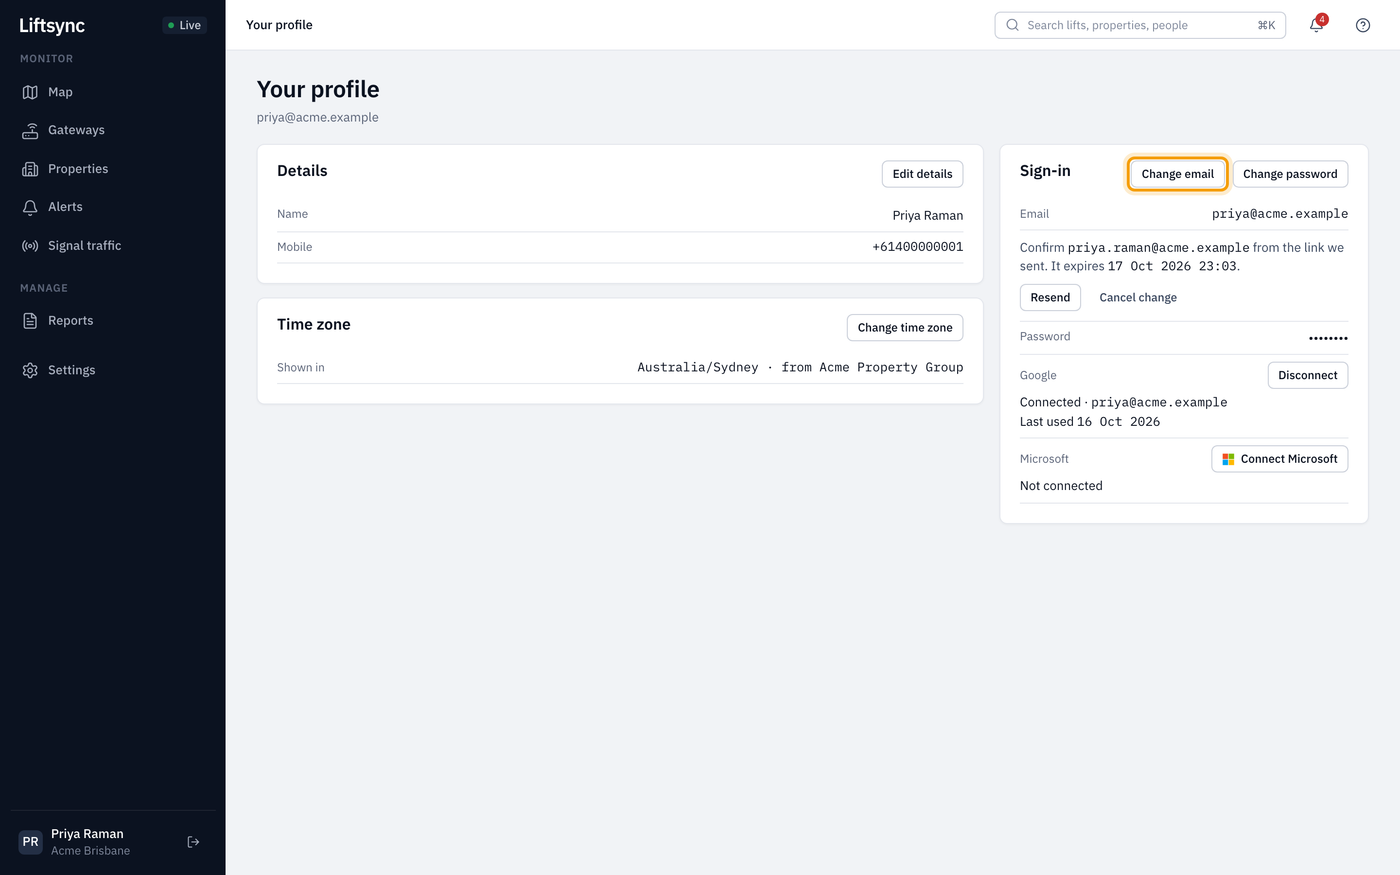Click the Microsoft logo icon

coord(1228,459)
